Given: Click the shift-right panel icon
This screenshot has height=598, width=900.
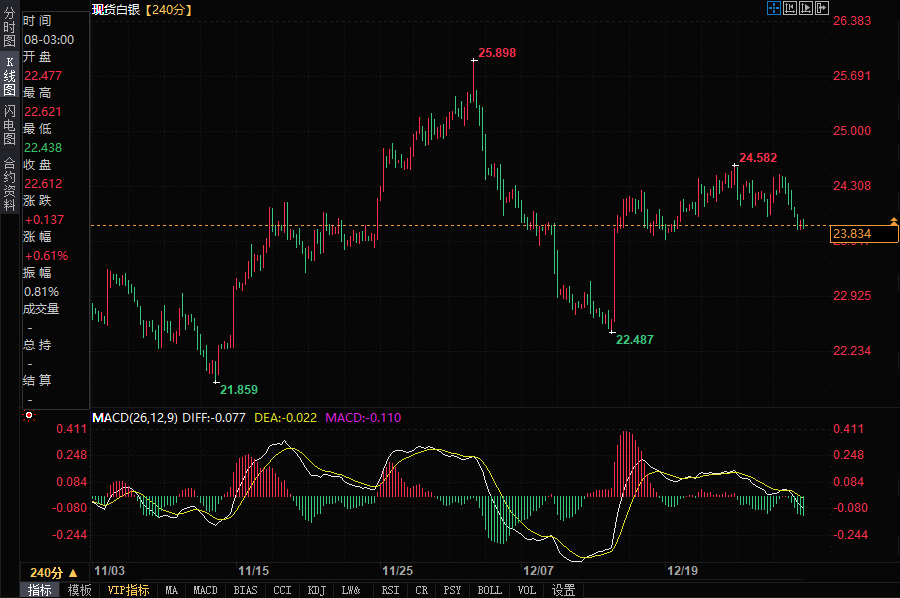Looking at the screenshot, I should 822,9.
